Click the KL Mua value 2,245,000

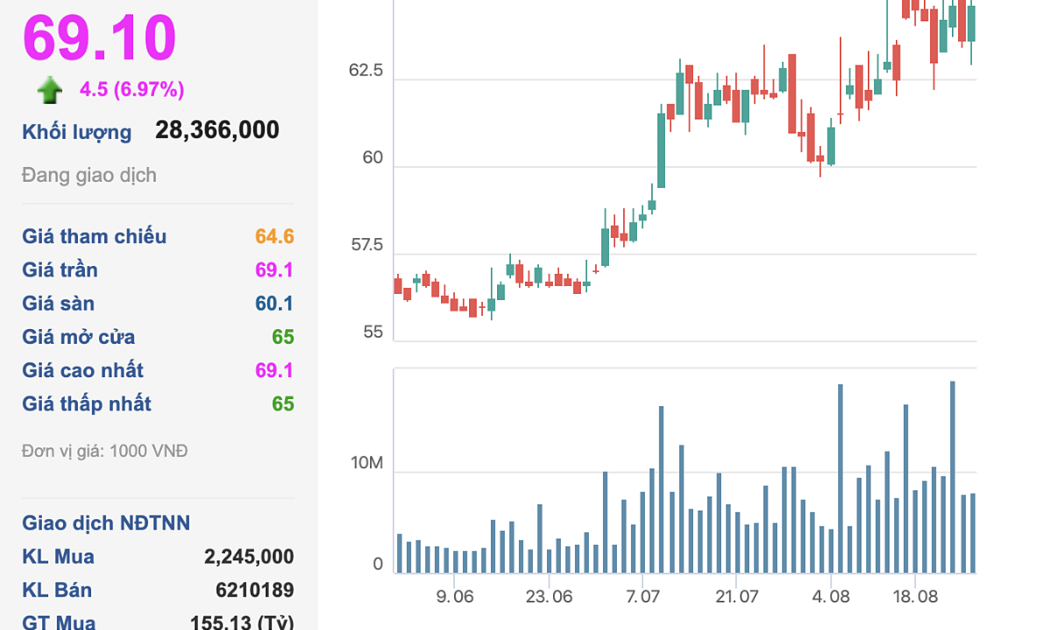click(x=248, y=557)
